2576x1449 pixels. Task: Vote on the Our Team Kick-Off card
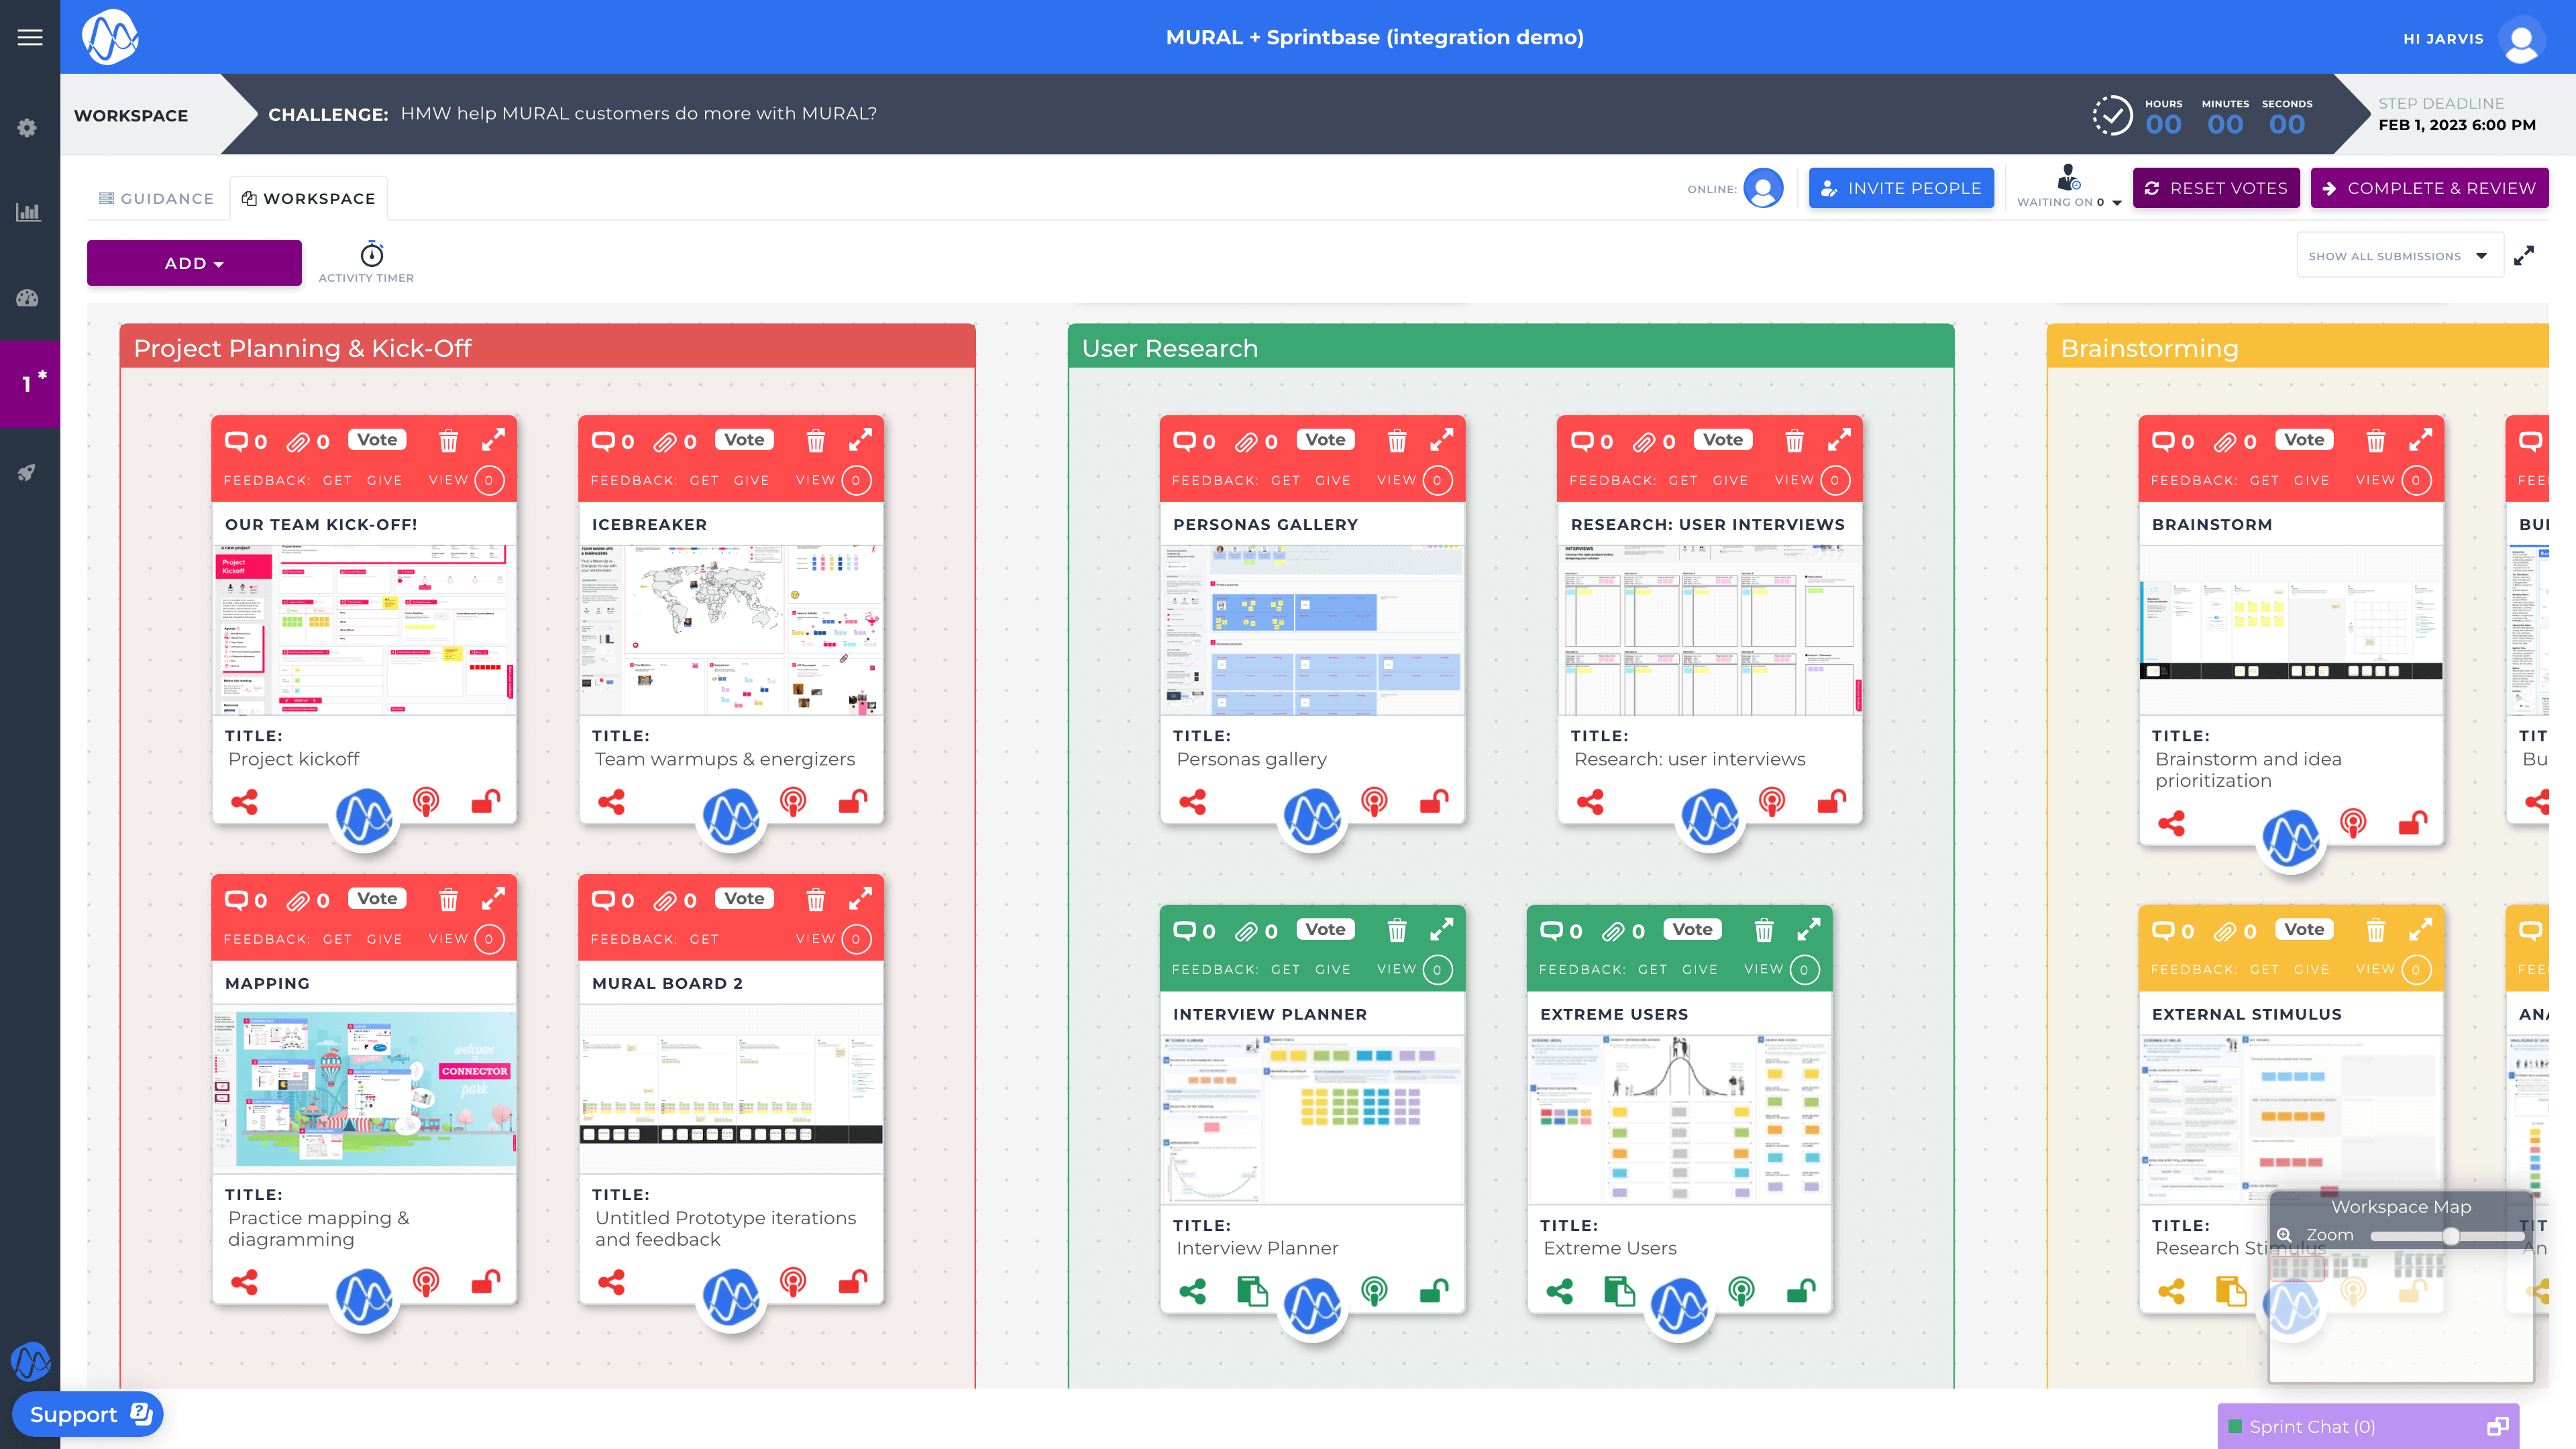[377, 439]
